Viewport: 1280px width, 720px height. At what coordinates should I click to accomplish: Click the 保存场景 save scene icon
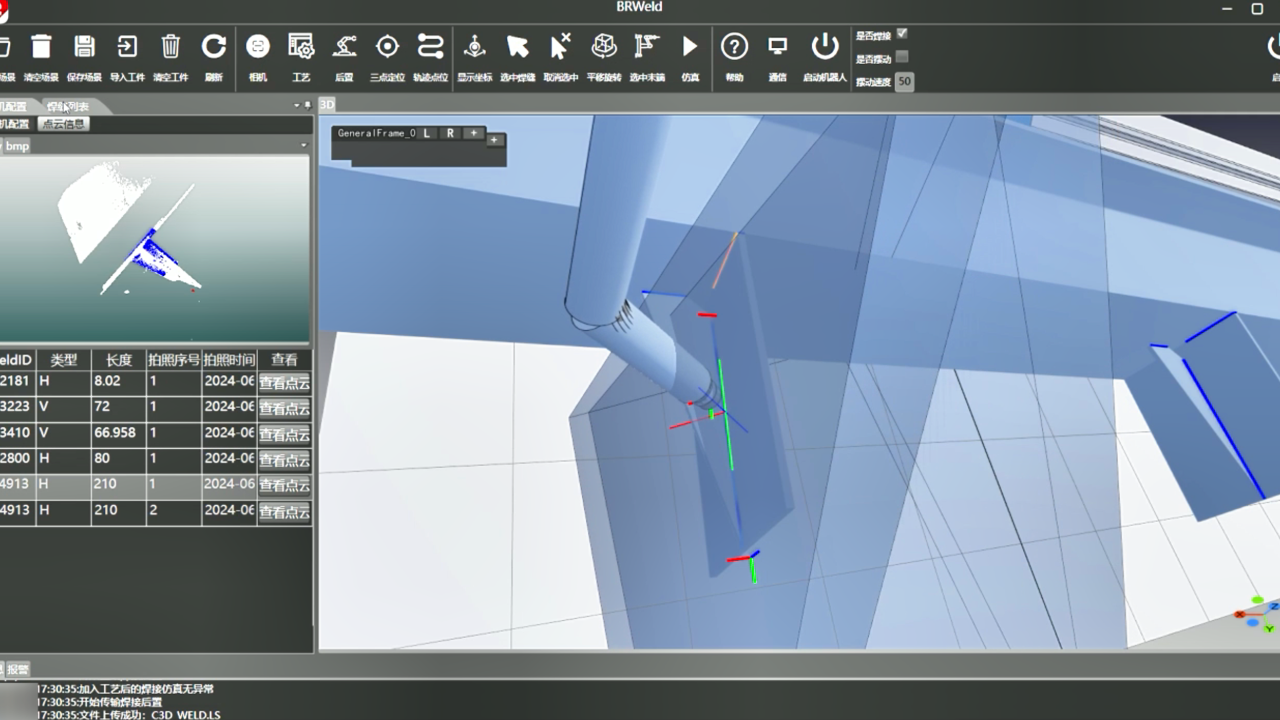(84, 47)
